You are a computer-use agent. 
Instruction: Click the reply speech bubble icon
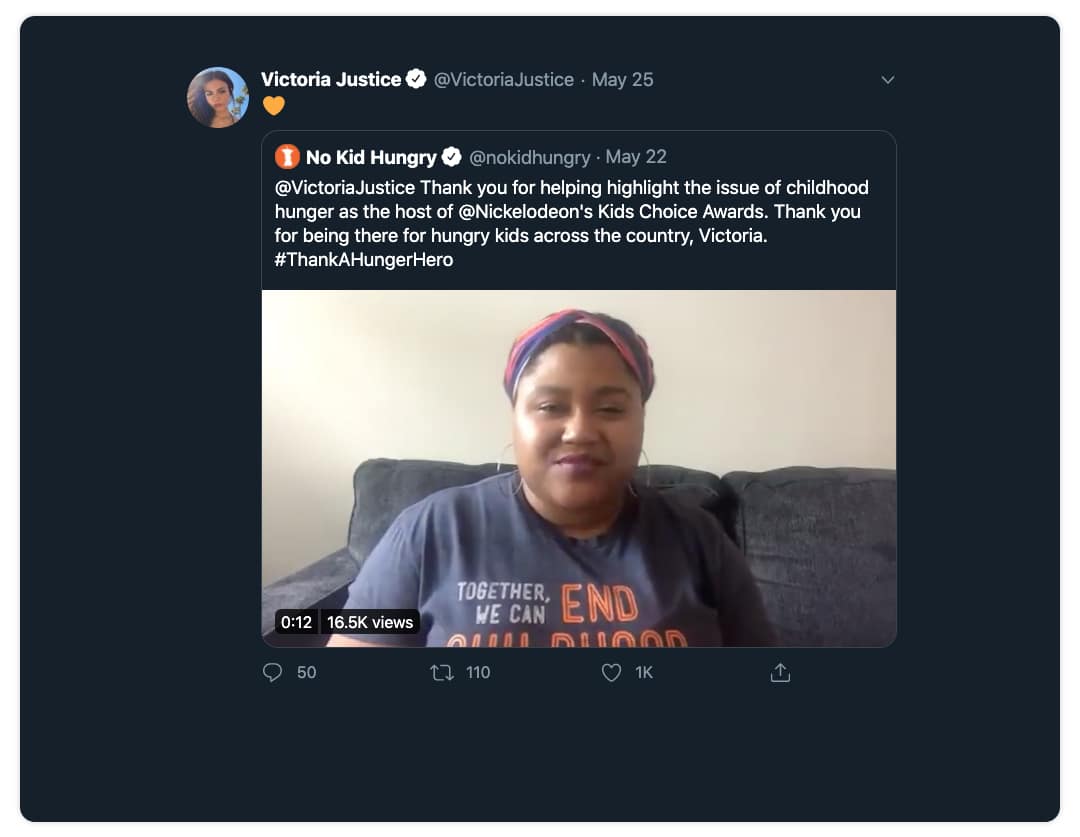(x=272, y=672)
